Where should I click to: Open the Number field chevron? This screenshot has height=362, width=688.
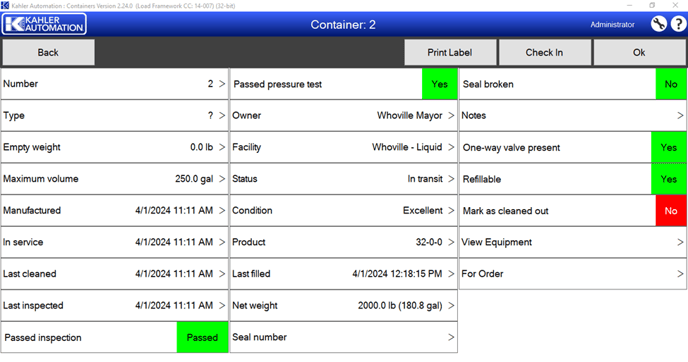(222, 84)
